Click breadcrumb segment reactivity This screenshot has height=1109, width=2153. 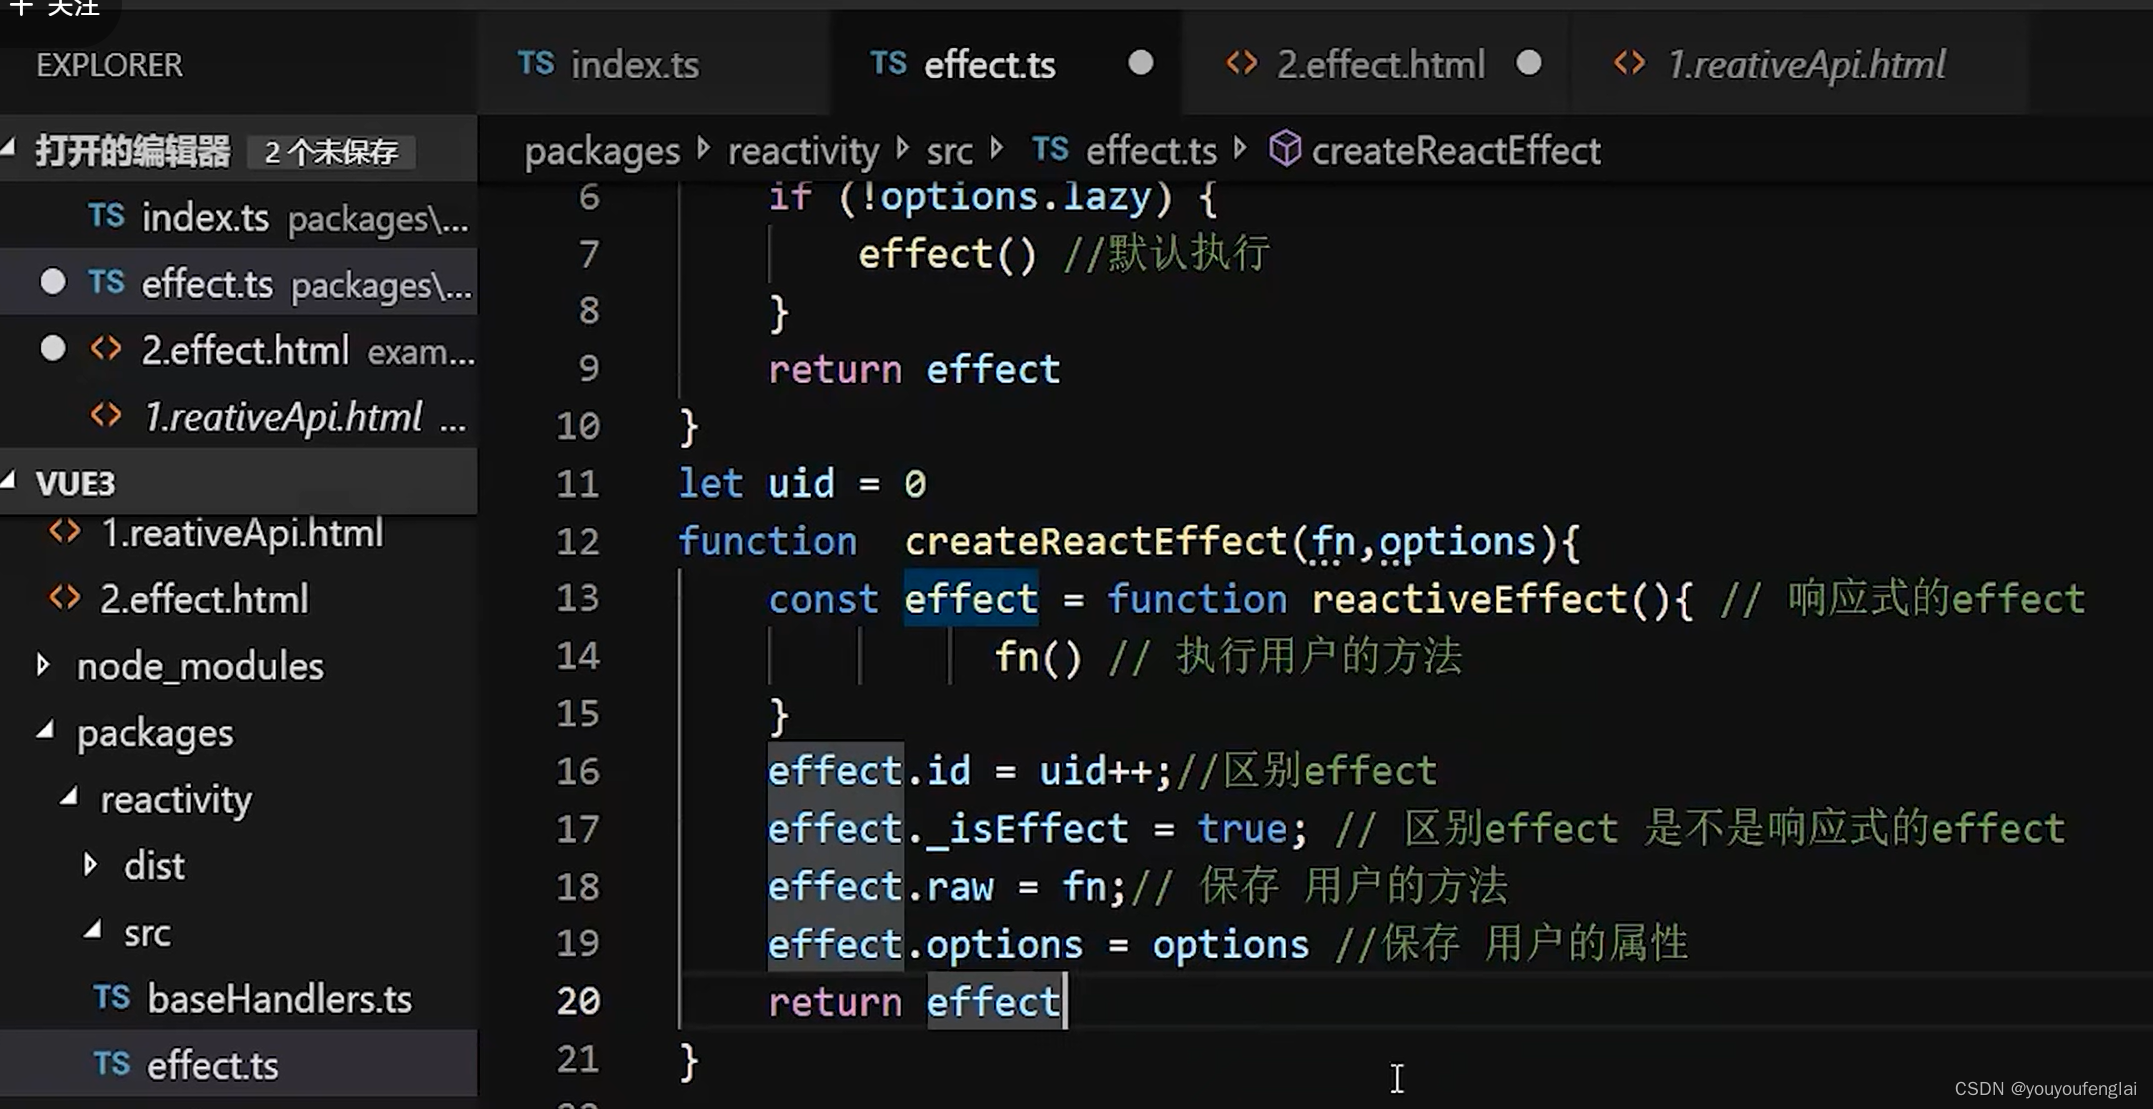[803, 151]
